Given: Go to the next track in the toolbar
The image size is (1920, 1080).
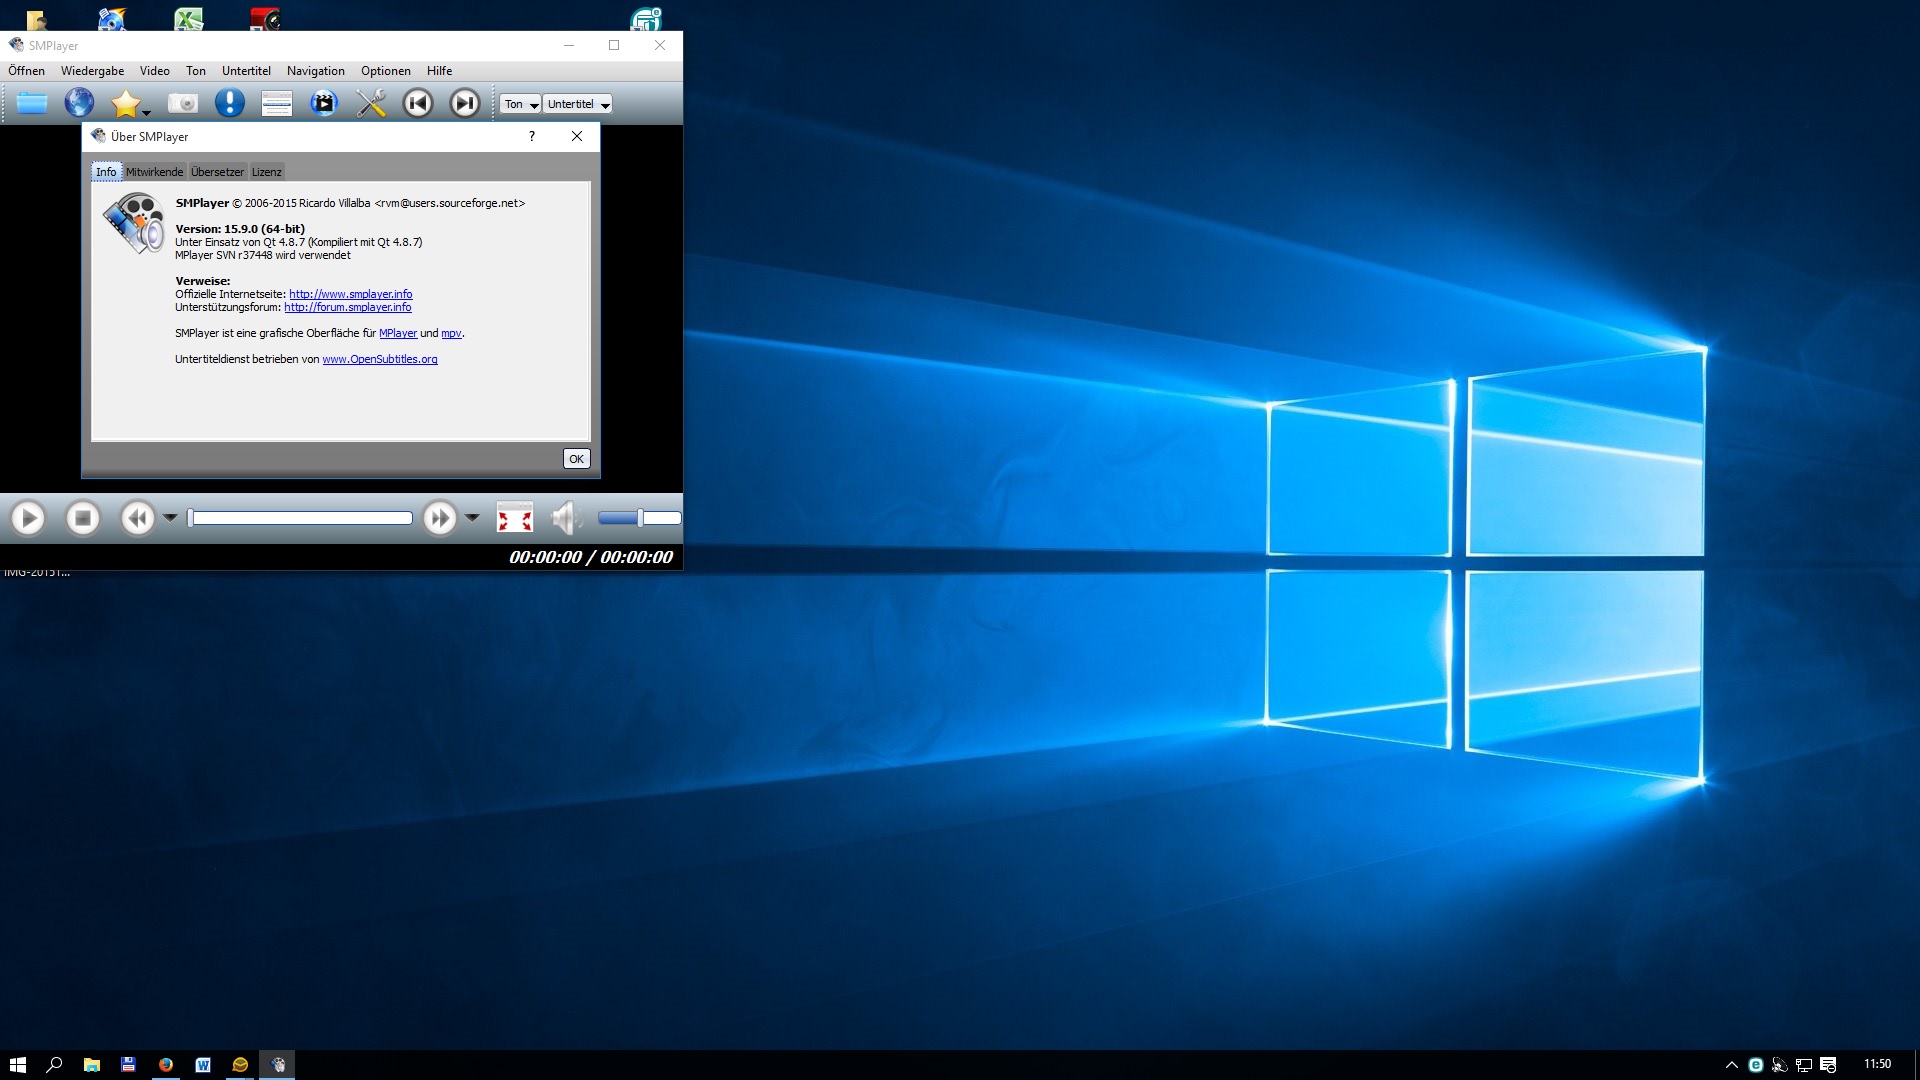Looking at the screenshot, I should coord(464,103).
